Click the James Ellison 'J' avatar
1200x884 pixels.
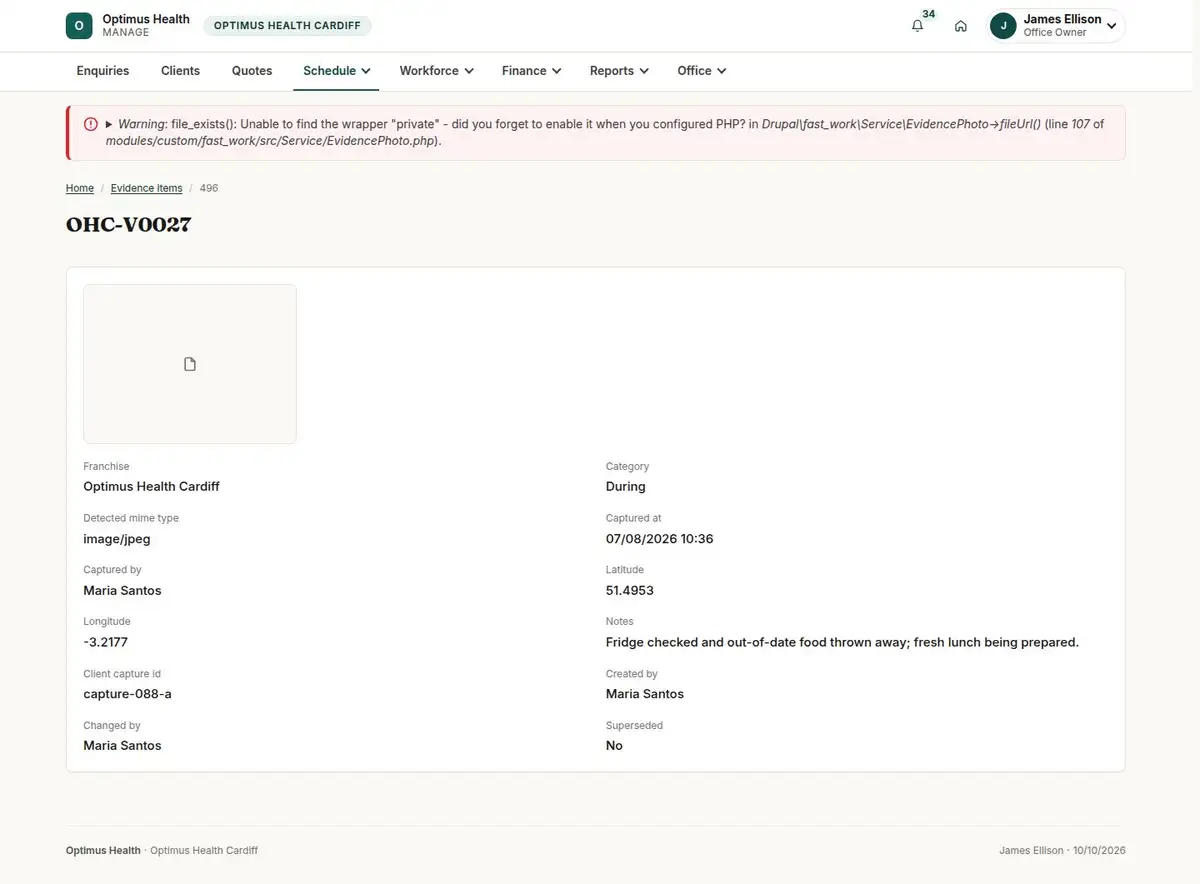click(1003, 26)
